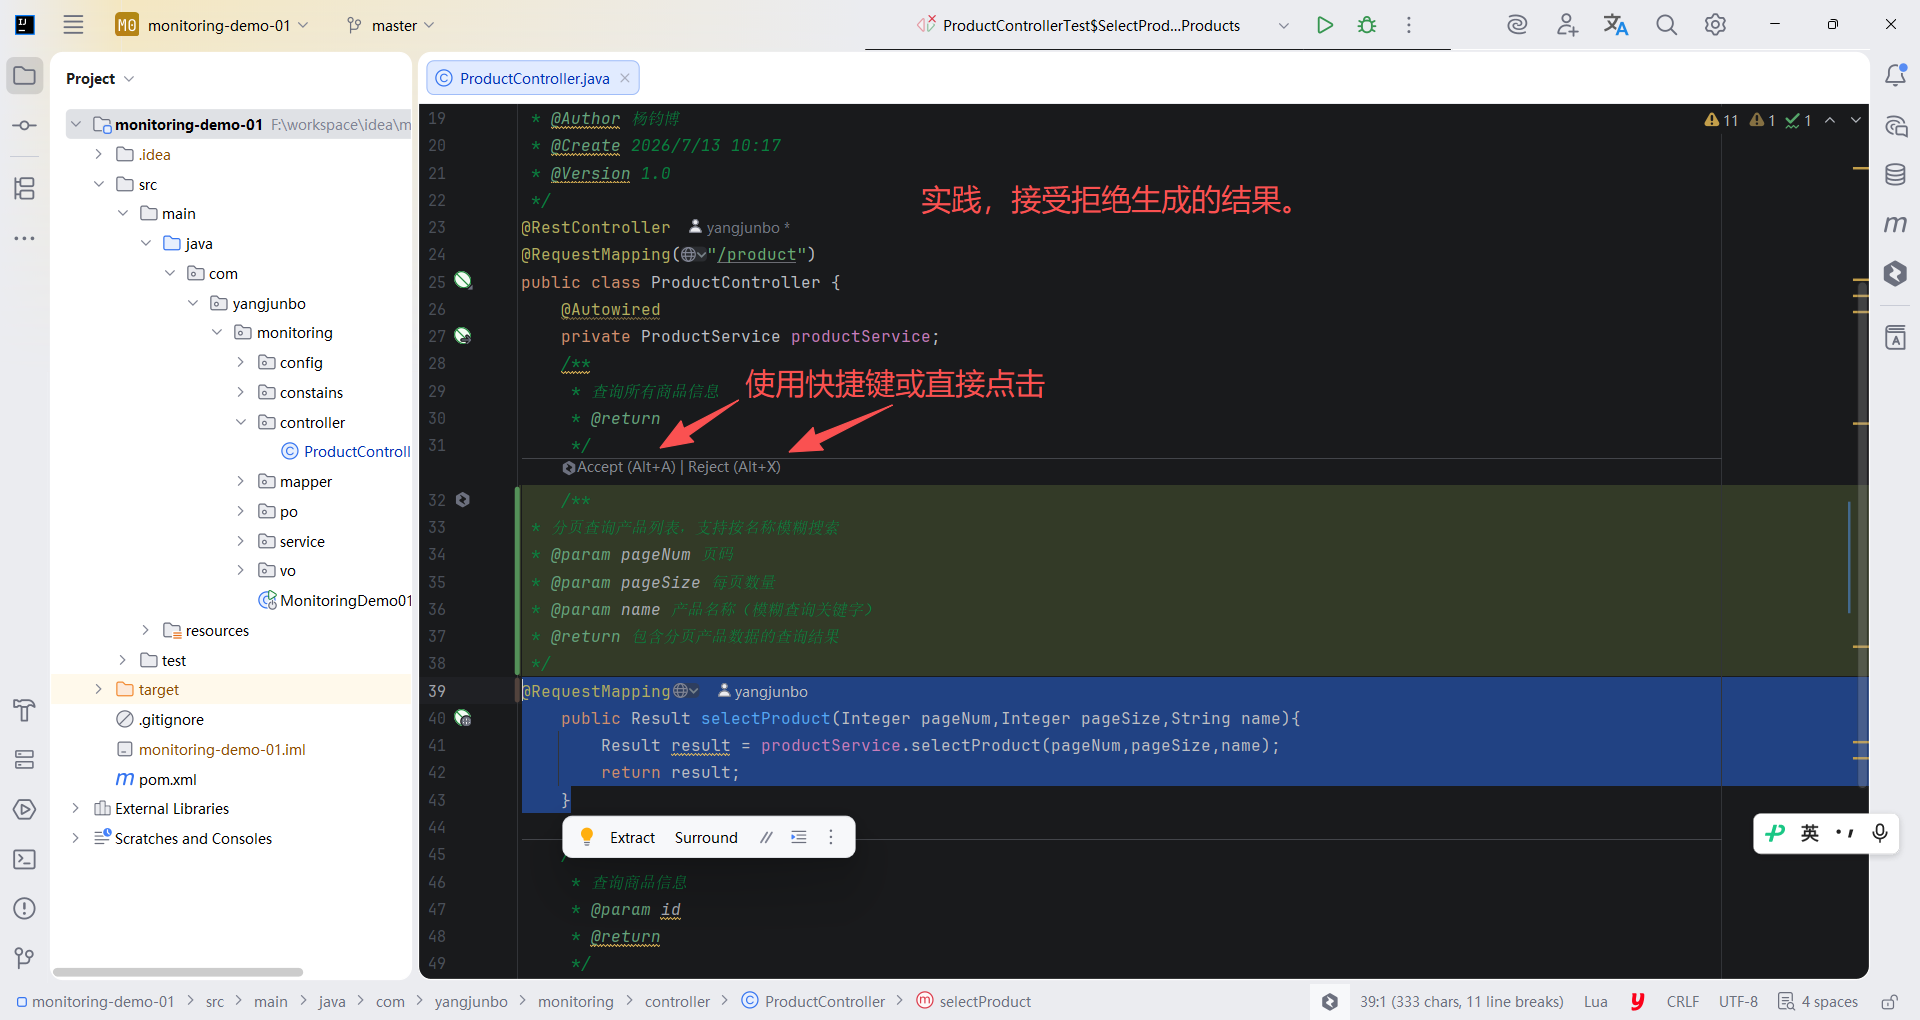
Task: Show more tool windows ellipsis
Action: pyautogui.click(x=25, y=238)
